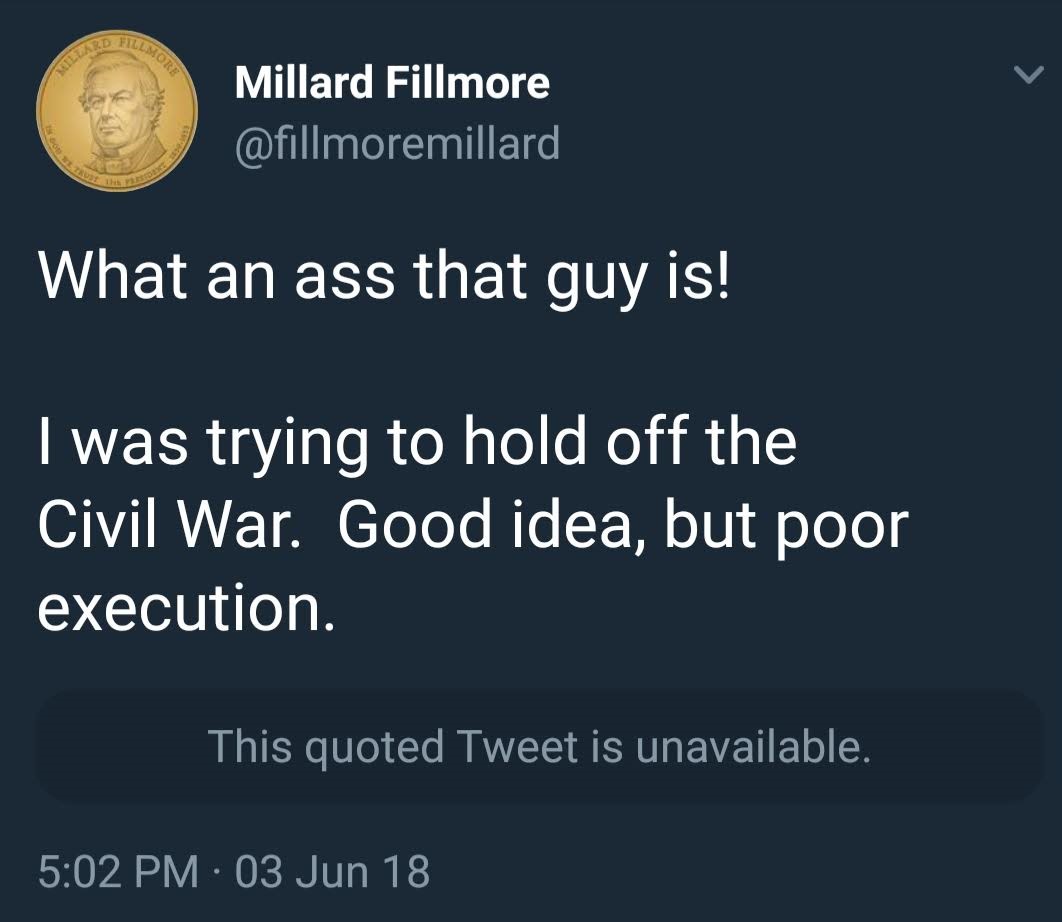Click the 5:02 PM timestamp

(x=117, y=871)
